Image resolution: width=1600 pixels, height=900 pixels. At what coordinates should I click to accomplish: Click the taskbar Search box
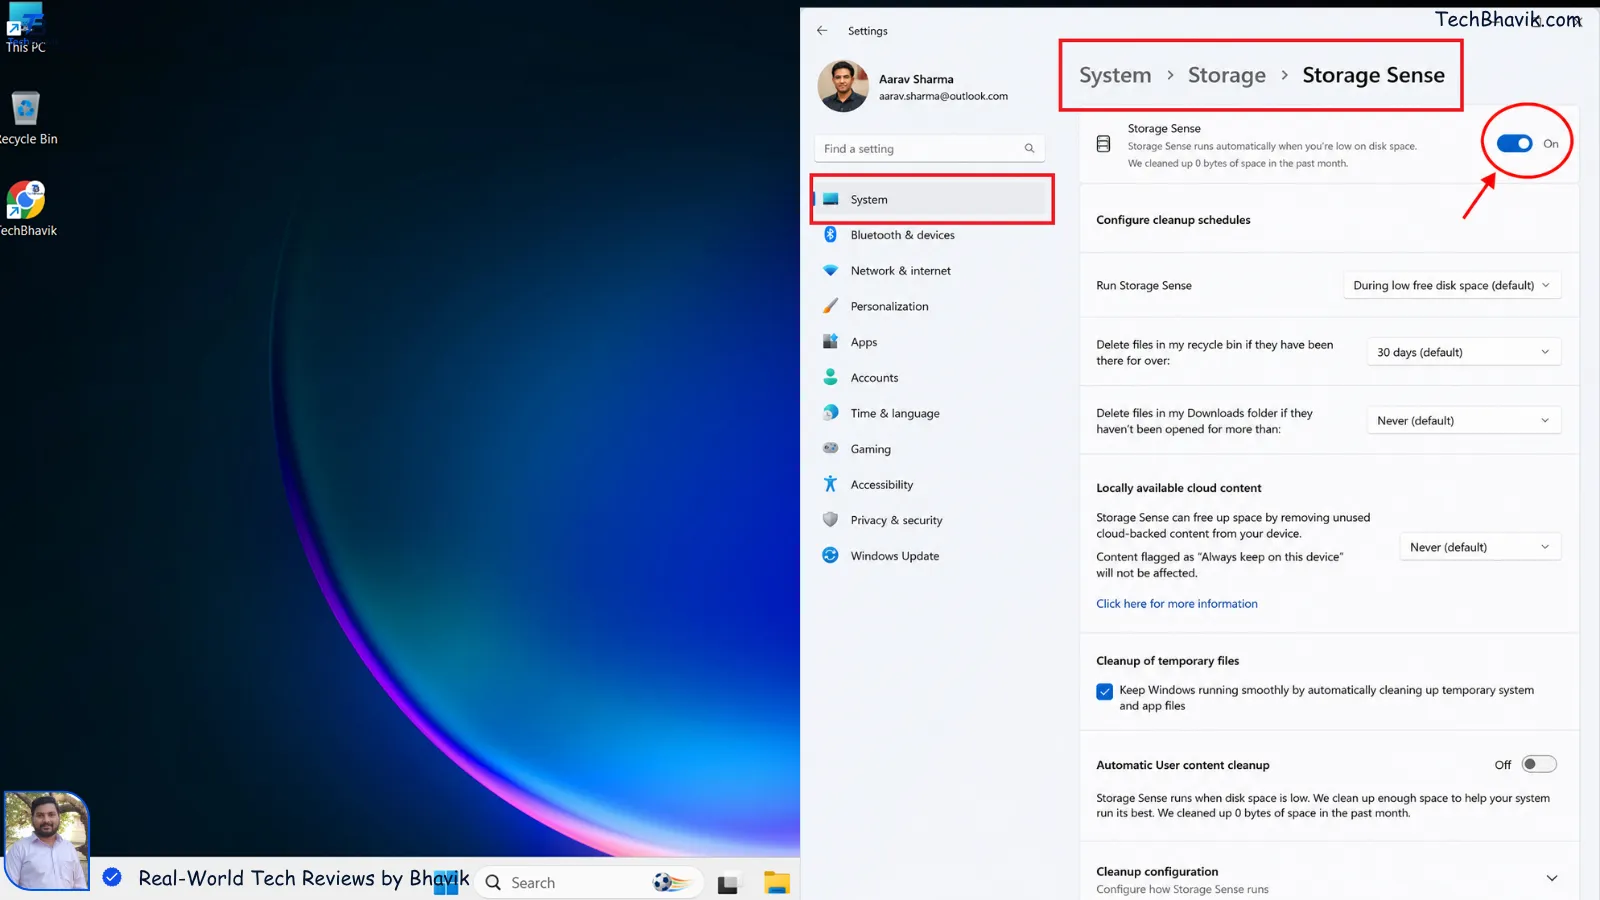coord(590,882)
